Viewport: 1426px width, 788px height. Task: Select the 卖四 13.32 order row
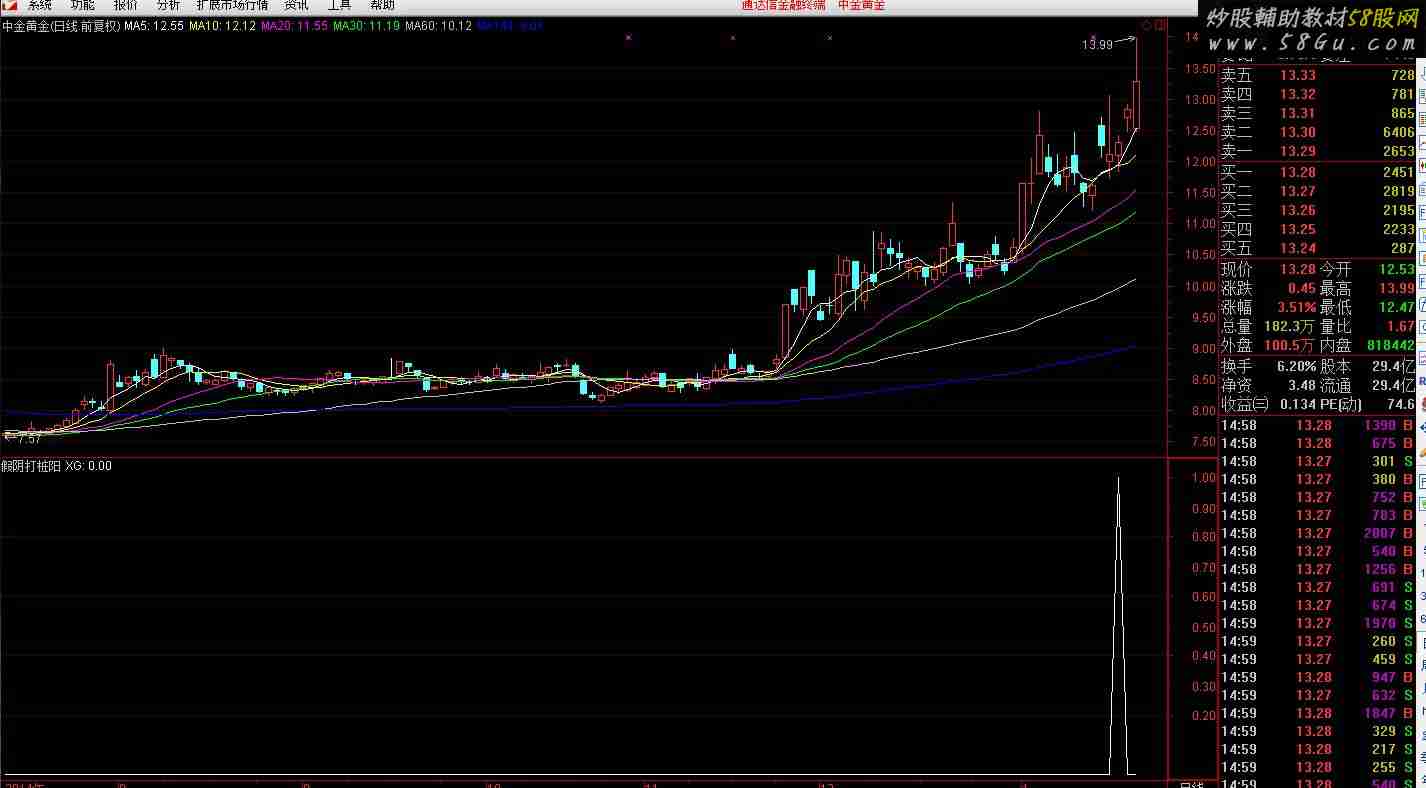tap(1318, 94)
